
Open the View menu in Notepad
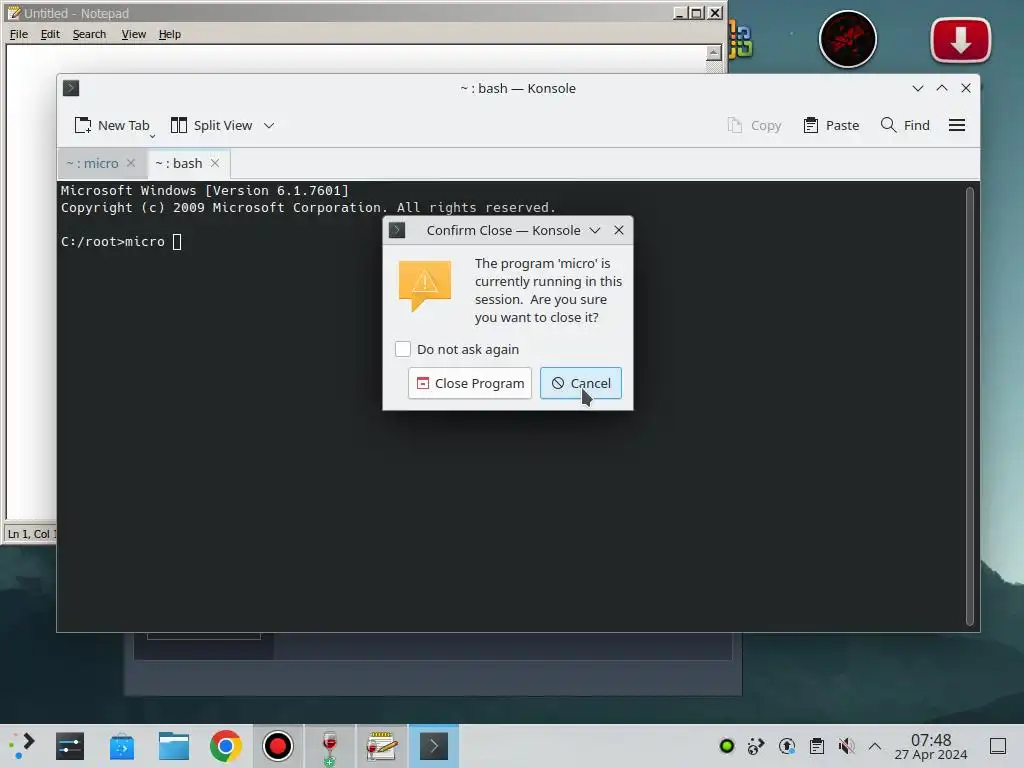(133, 34)
